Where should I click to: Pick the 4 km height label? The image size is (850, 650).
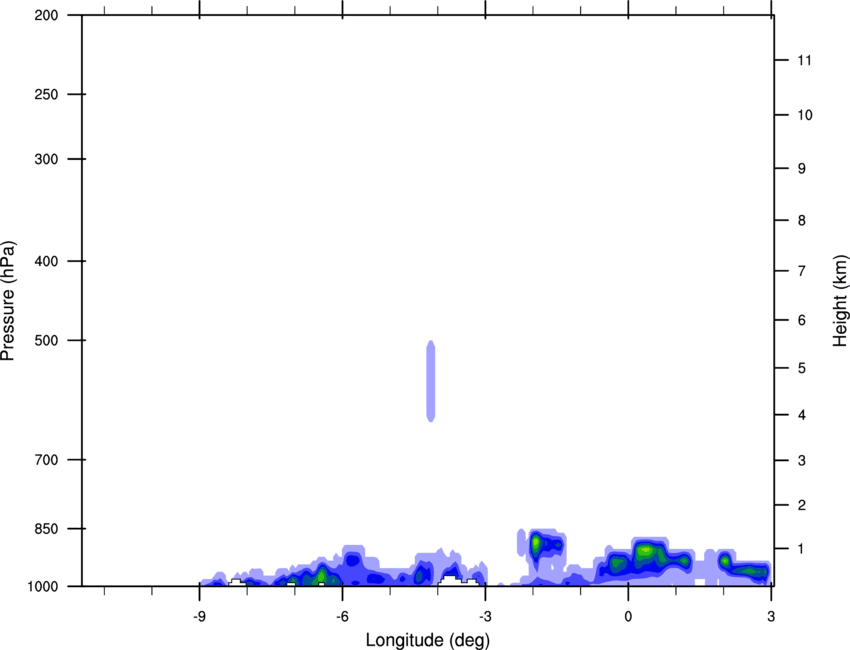802,415
